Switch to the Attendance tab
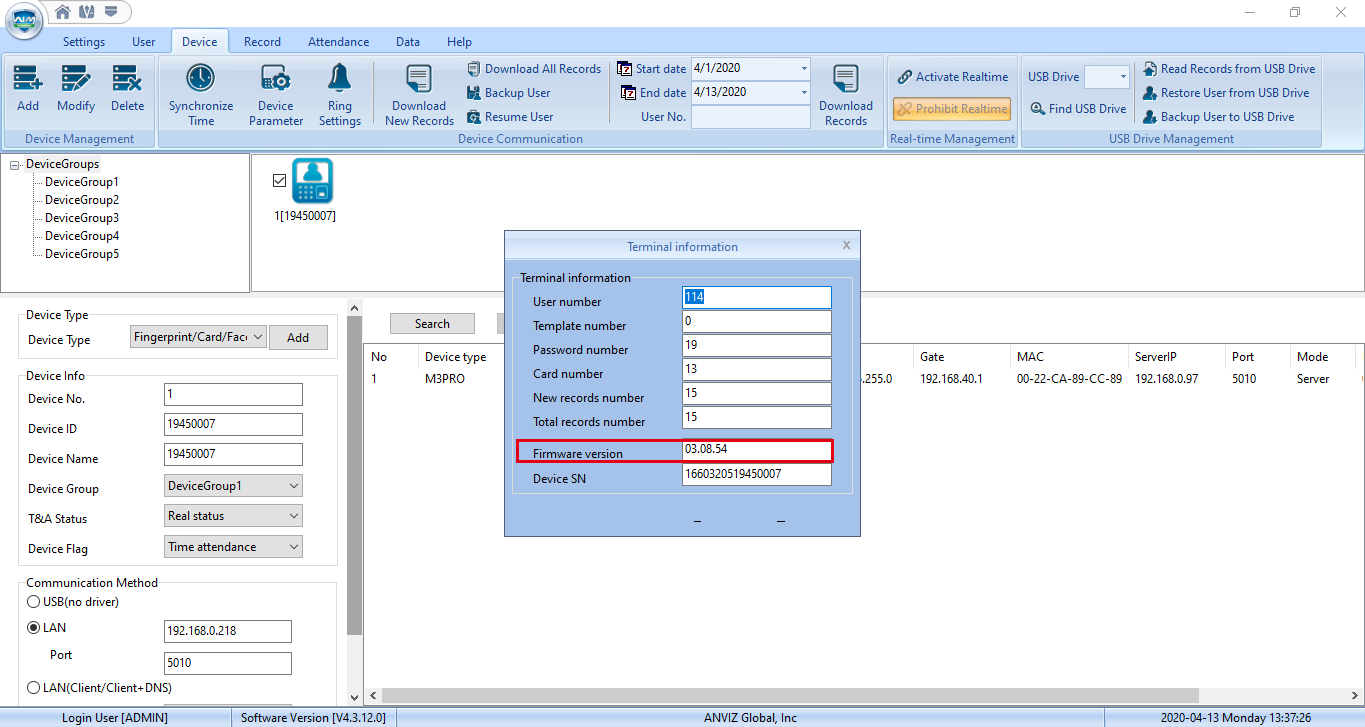Viewport: 1365px width, 727px height. pos(338,42)
